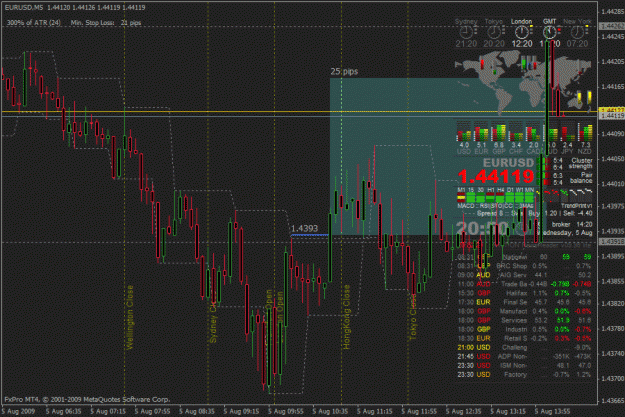The image size is (625, 417).
Task: Click the '5 Aug 09:55' time axis label
Action: [x=285, y=411]
